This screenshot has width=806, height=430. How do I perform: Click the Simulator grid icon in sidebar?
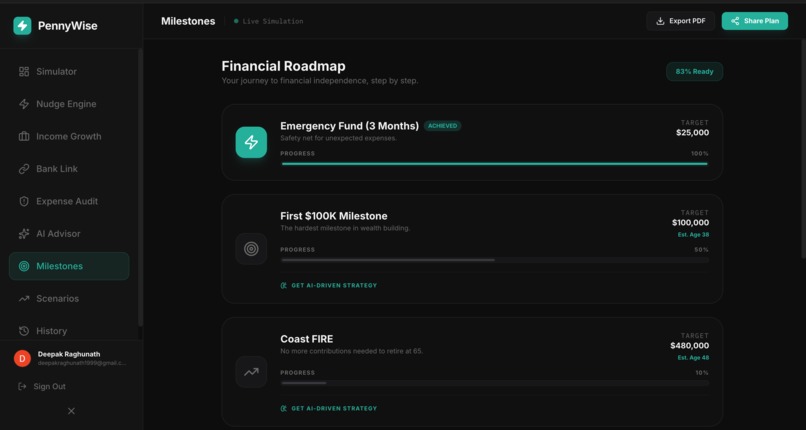[24, 71]
